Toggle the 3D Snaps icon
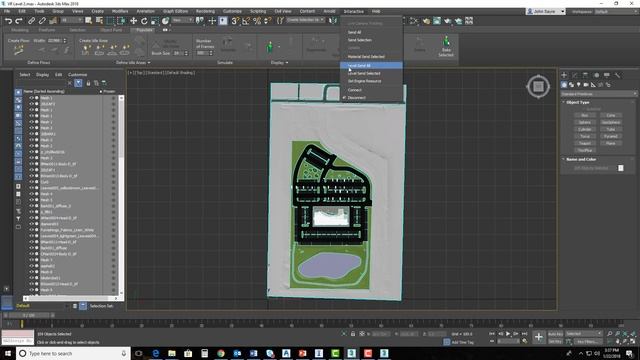The width and height of the screenshot is (640, 360). (x=235, y=21)
